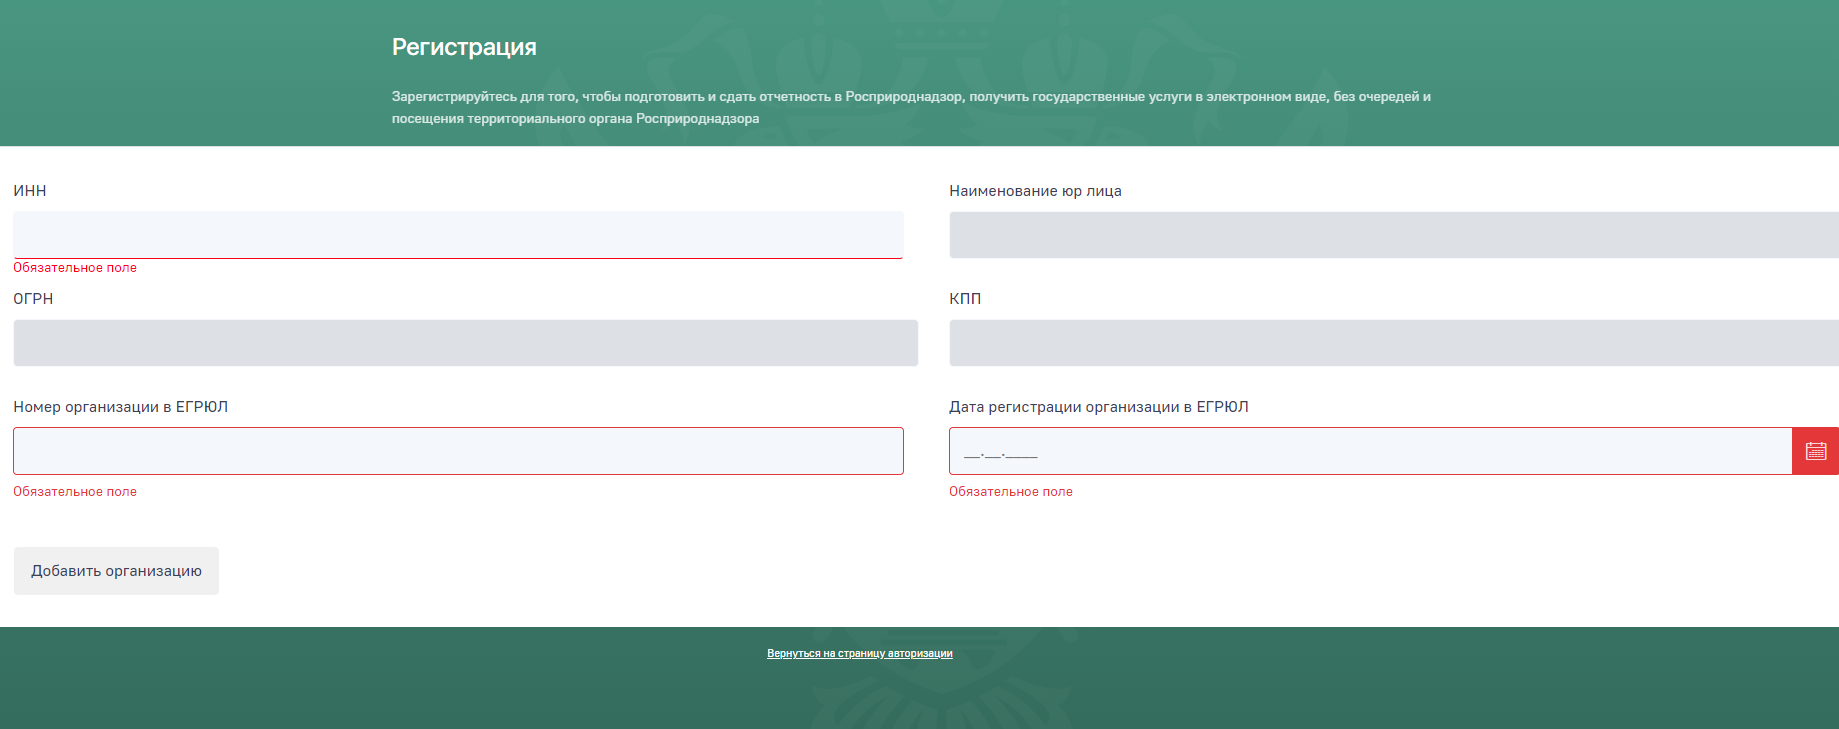
Task: Click the ЕГРЮЛ registration date input
Action: coord(1369,451)
